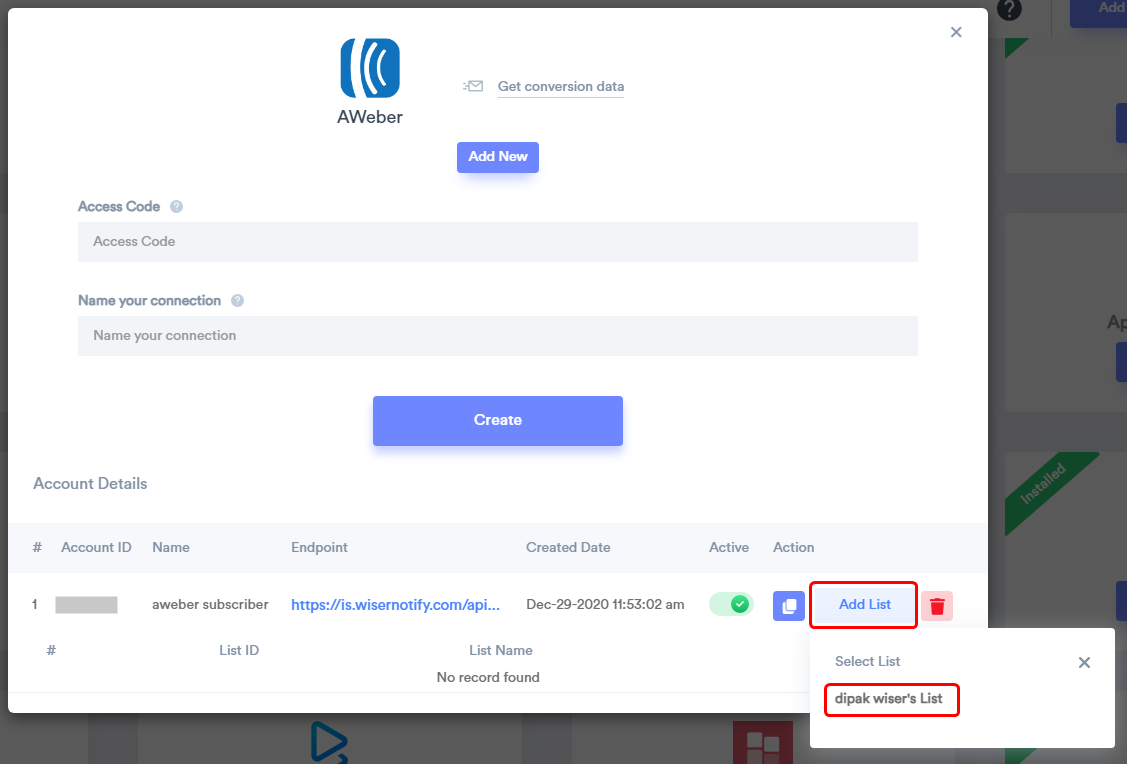Click the Account Details heading
Viewport: 1127px width, 764px height.
coord(91,484)
